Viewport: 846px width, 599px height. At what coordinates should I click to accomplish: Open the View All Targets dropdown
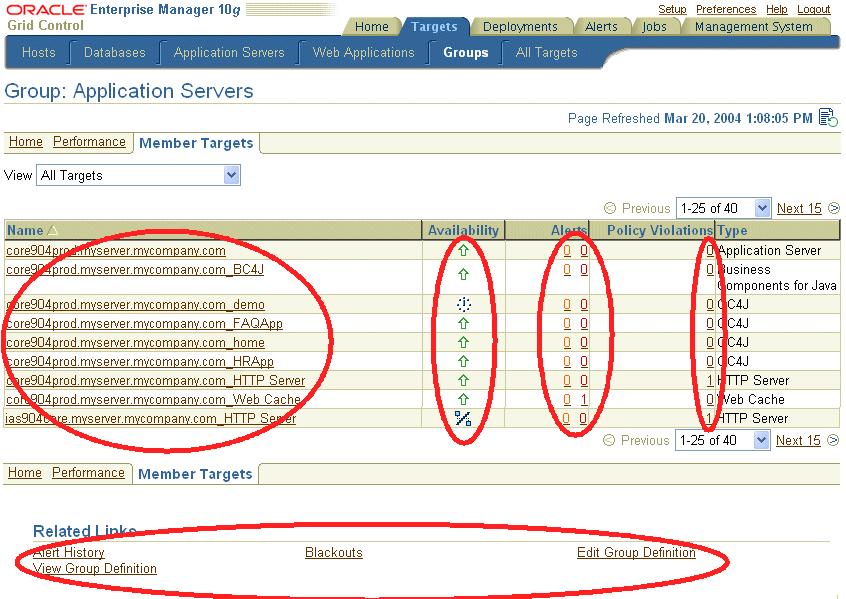click(138, 175)
